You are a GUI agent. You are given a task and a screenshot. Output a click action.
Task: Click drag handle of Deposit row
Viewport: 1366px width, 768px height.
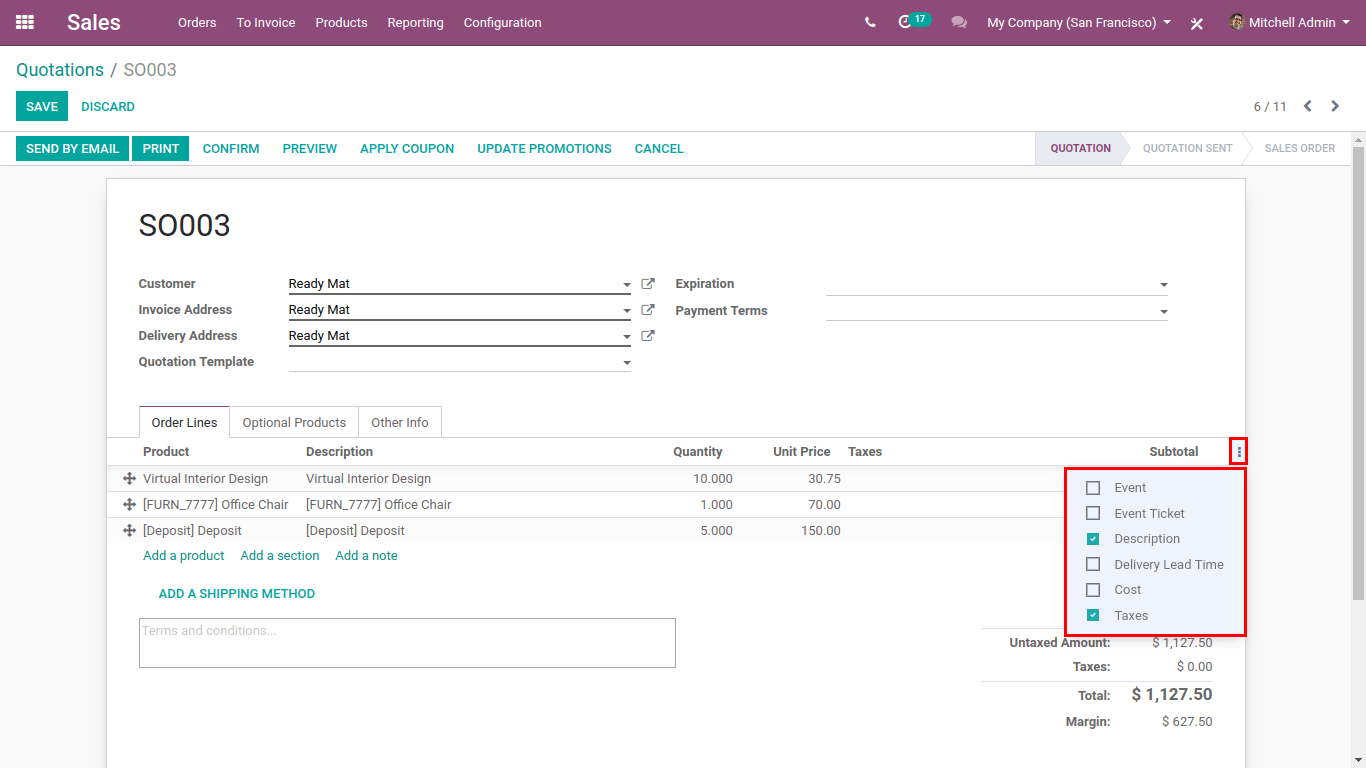[129, 531]
